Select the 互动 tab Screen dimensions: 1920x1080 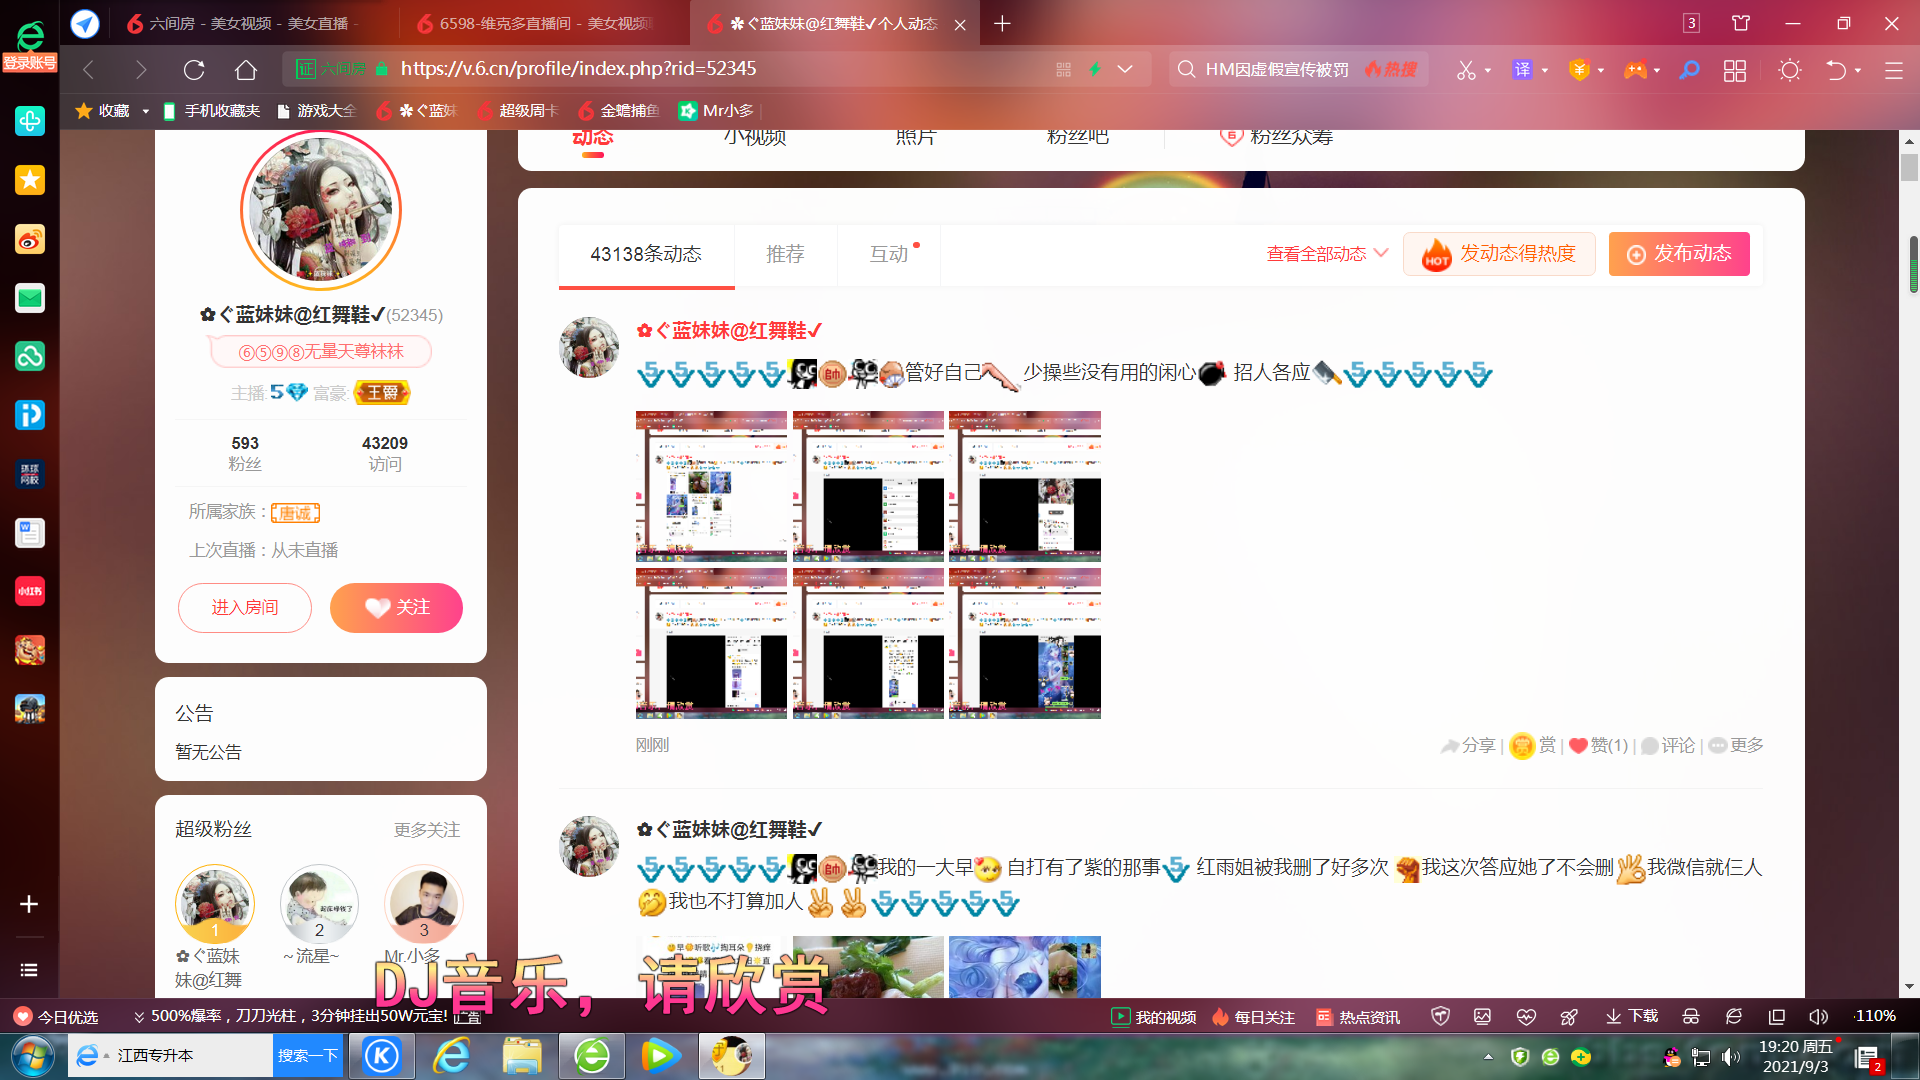click(889, 255)
